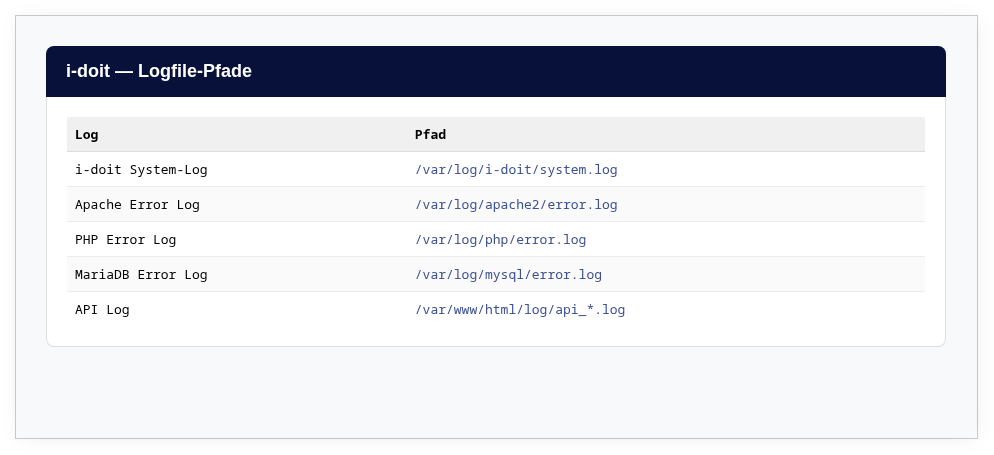Click the Log column header

pos(87,135)
